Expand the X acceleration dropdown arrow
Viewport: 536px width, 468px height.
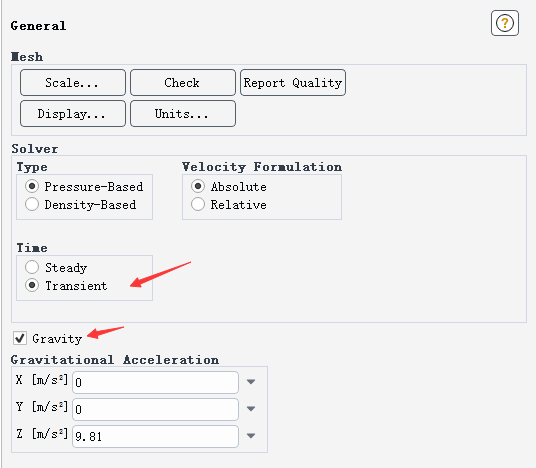click(x=251, y=382)
